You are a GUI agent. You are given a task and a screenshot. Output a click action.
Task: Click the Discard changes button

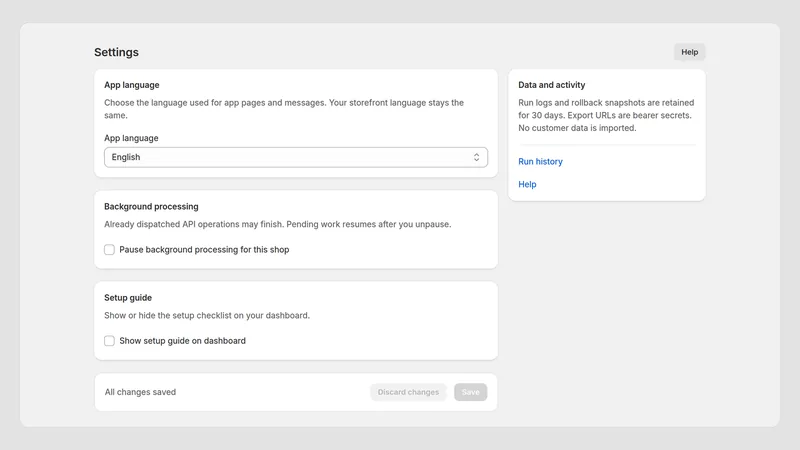[x=408, y=392]
